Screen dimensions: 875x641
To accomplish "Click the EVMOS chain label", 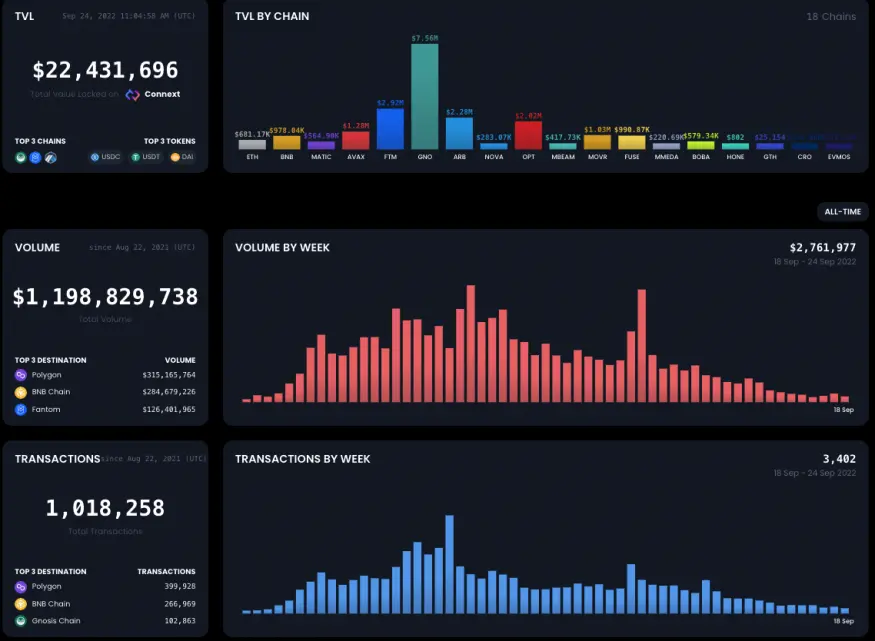I will click(839, 157).
